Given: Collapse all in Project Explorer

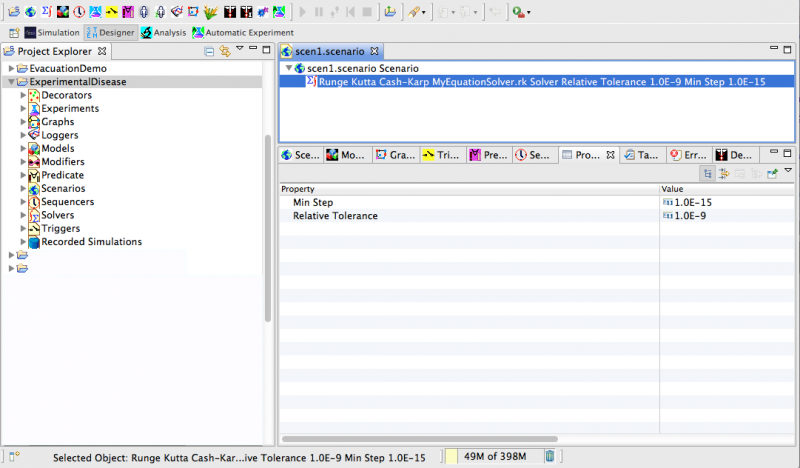Looking at the screenshot, I should click(x=209, y=51).
